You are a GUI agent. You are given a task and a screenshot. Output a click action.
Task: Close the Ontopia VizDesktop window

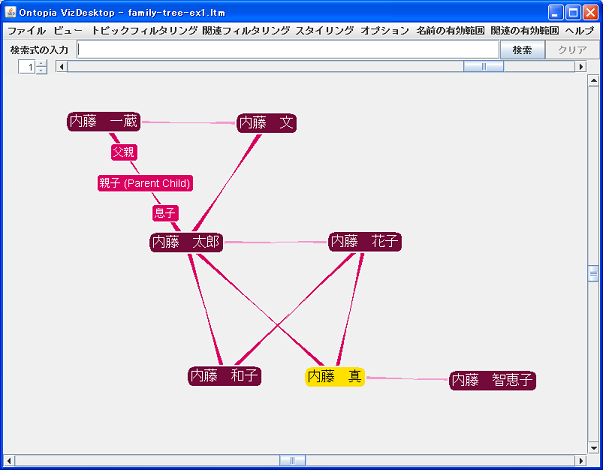click(590, 12)
